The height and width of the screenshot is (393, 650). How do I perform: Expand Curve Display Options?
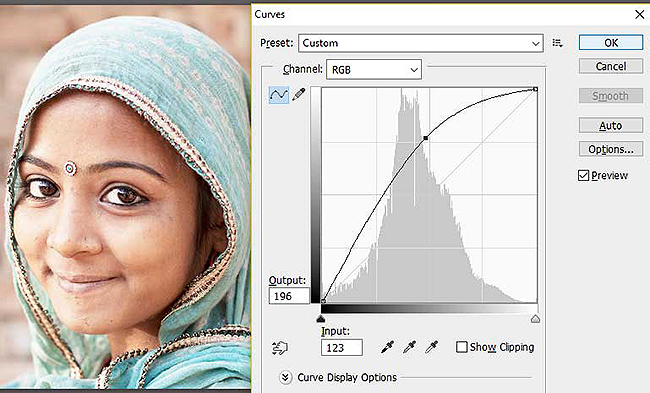point(285,377)
